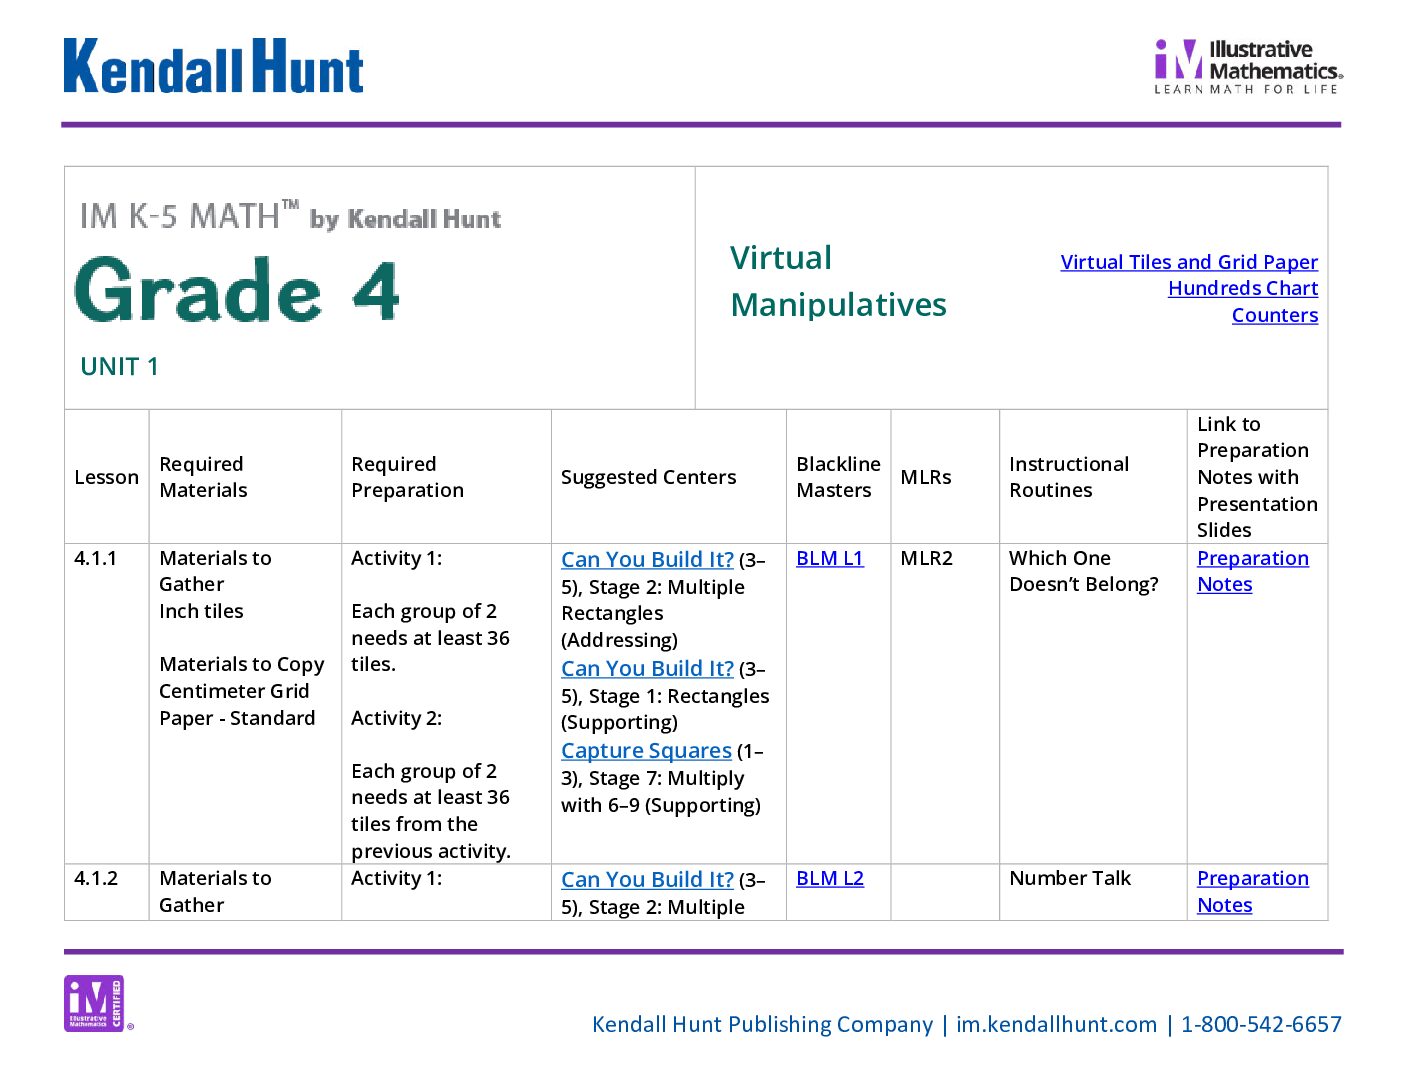
Task: Click the Grade 4 heading
Action: pyautogui.click(x=237, y=290)
